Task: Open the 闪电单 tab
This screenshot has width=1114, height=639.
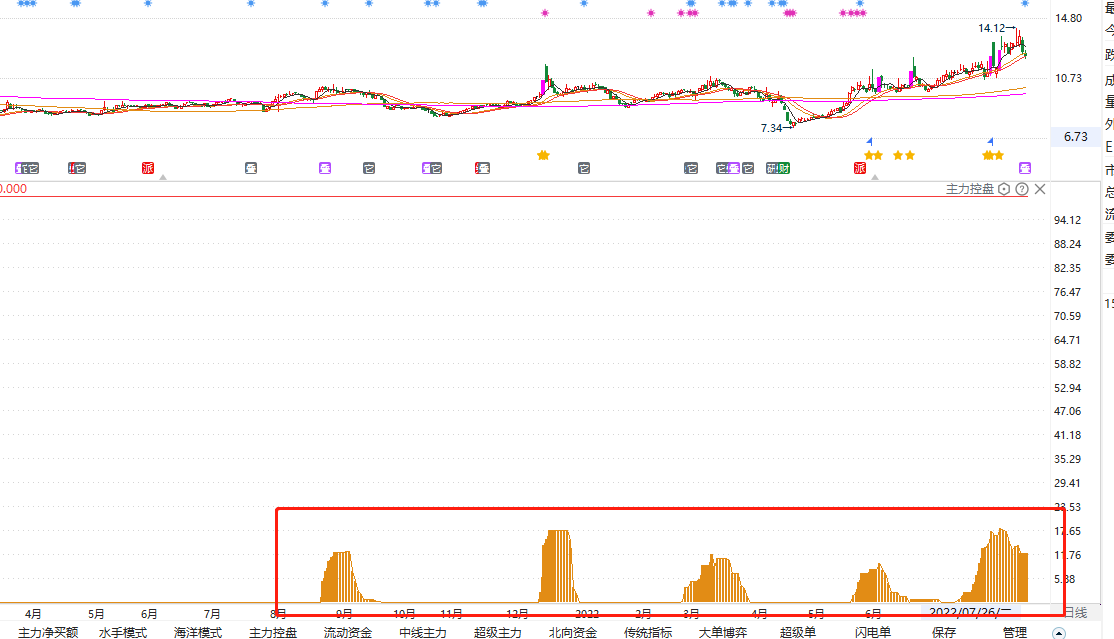Action: 872,632
